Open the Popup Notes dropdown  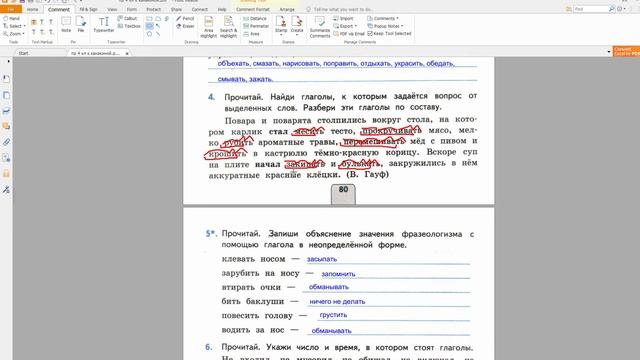385,26
